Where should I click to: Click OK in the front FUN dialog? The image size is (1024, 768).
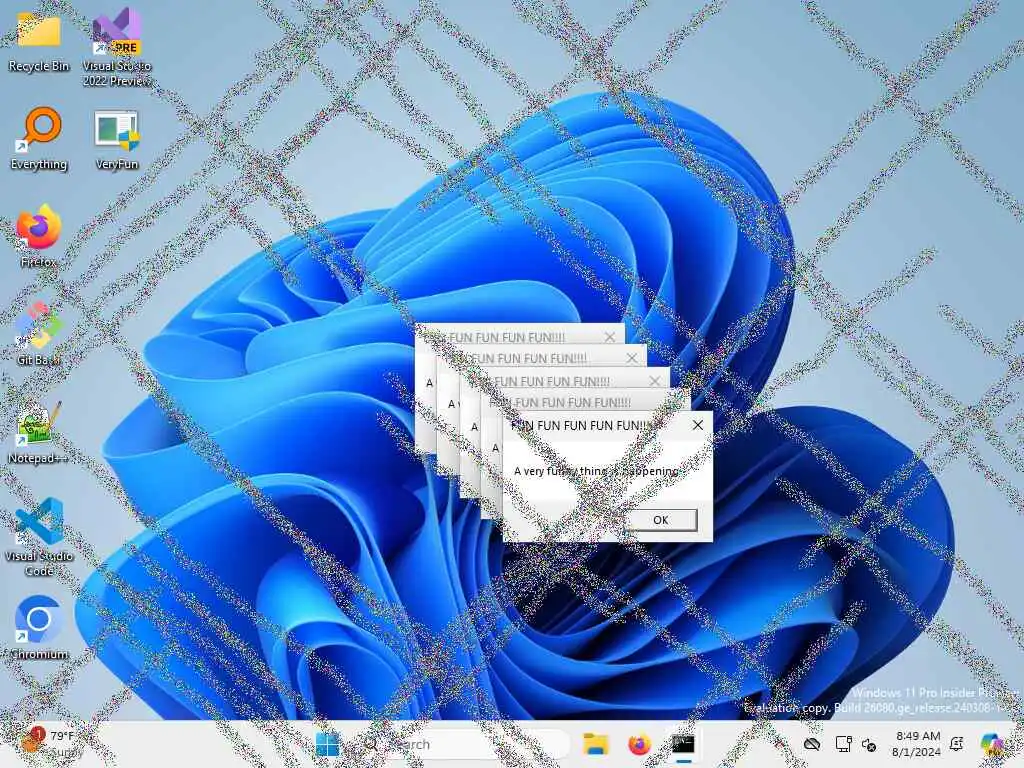pyautogui.click(x=661, y=520)
